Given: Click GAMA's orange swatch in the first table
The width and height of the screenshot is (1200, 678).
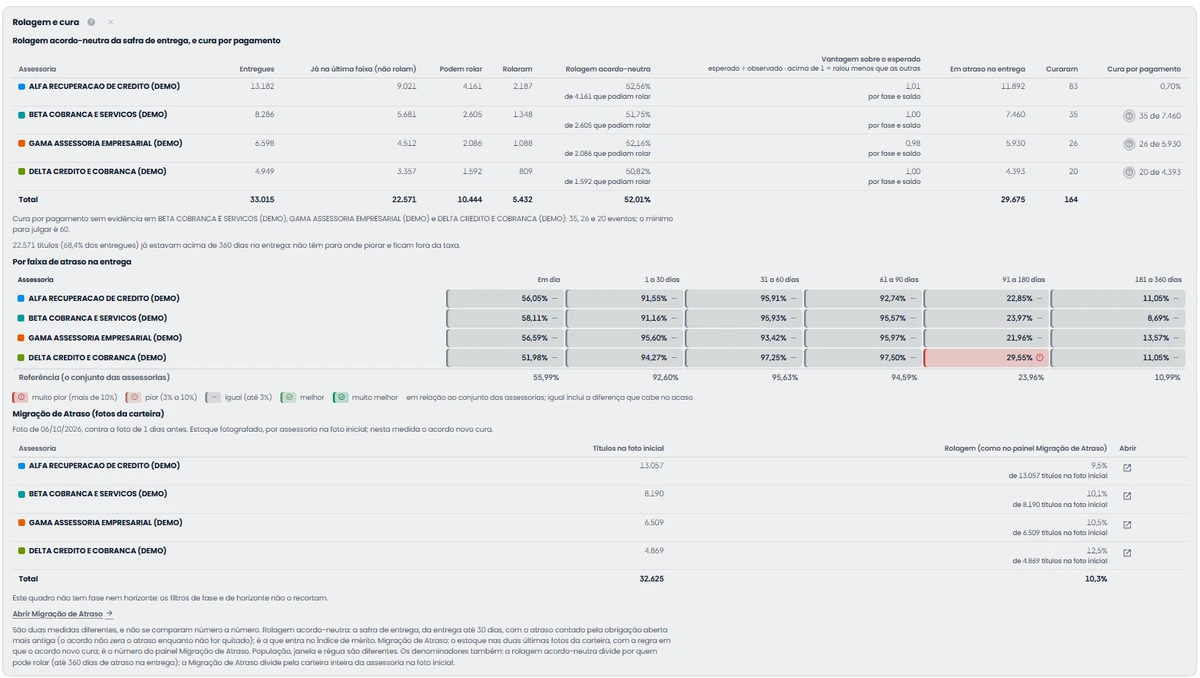Looking at the screenshot, I should click(21, 143).
